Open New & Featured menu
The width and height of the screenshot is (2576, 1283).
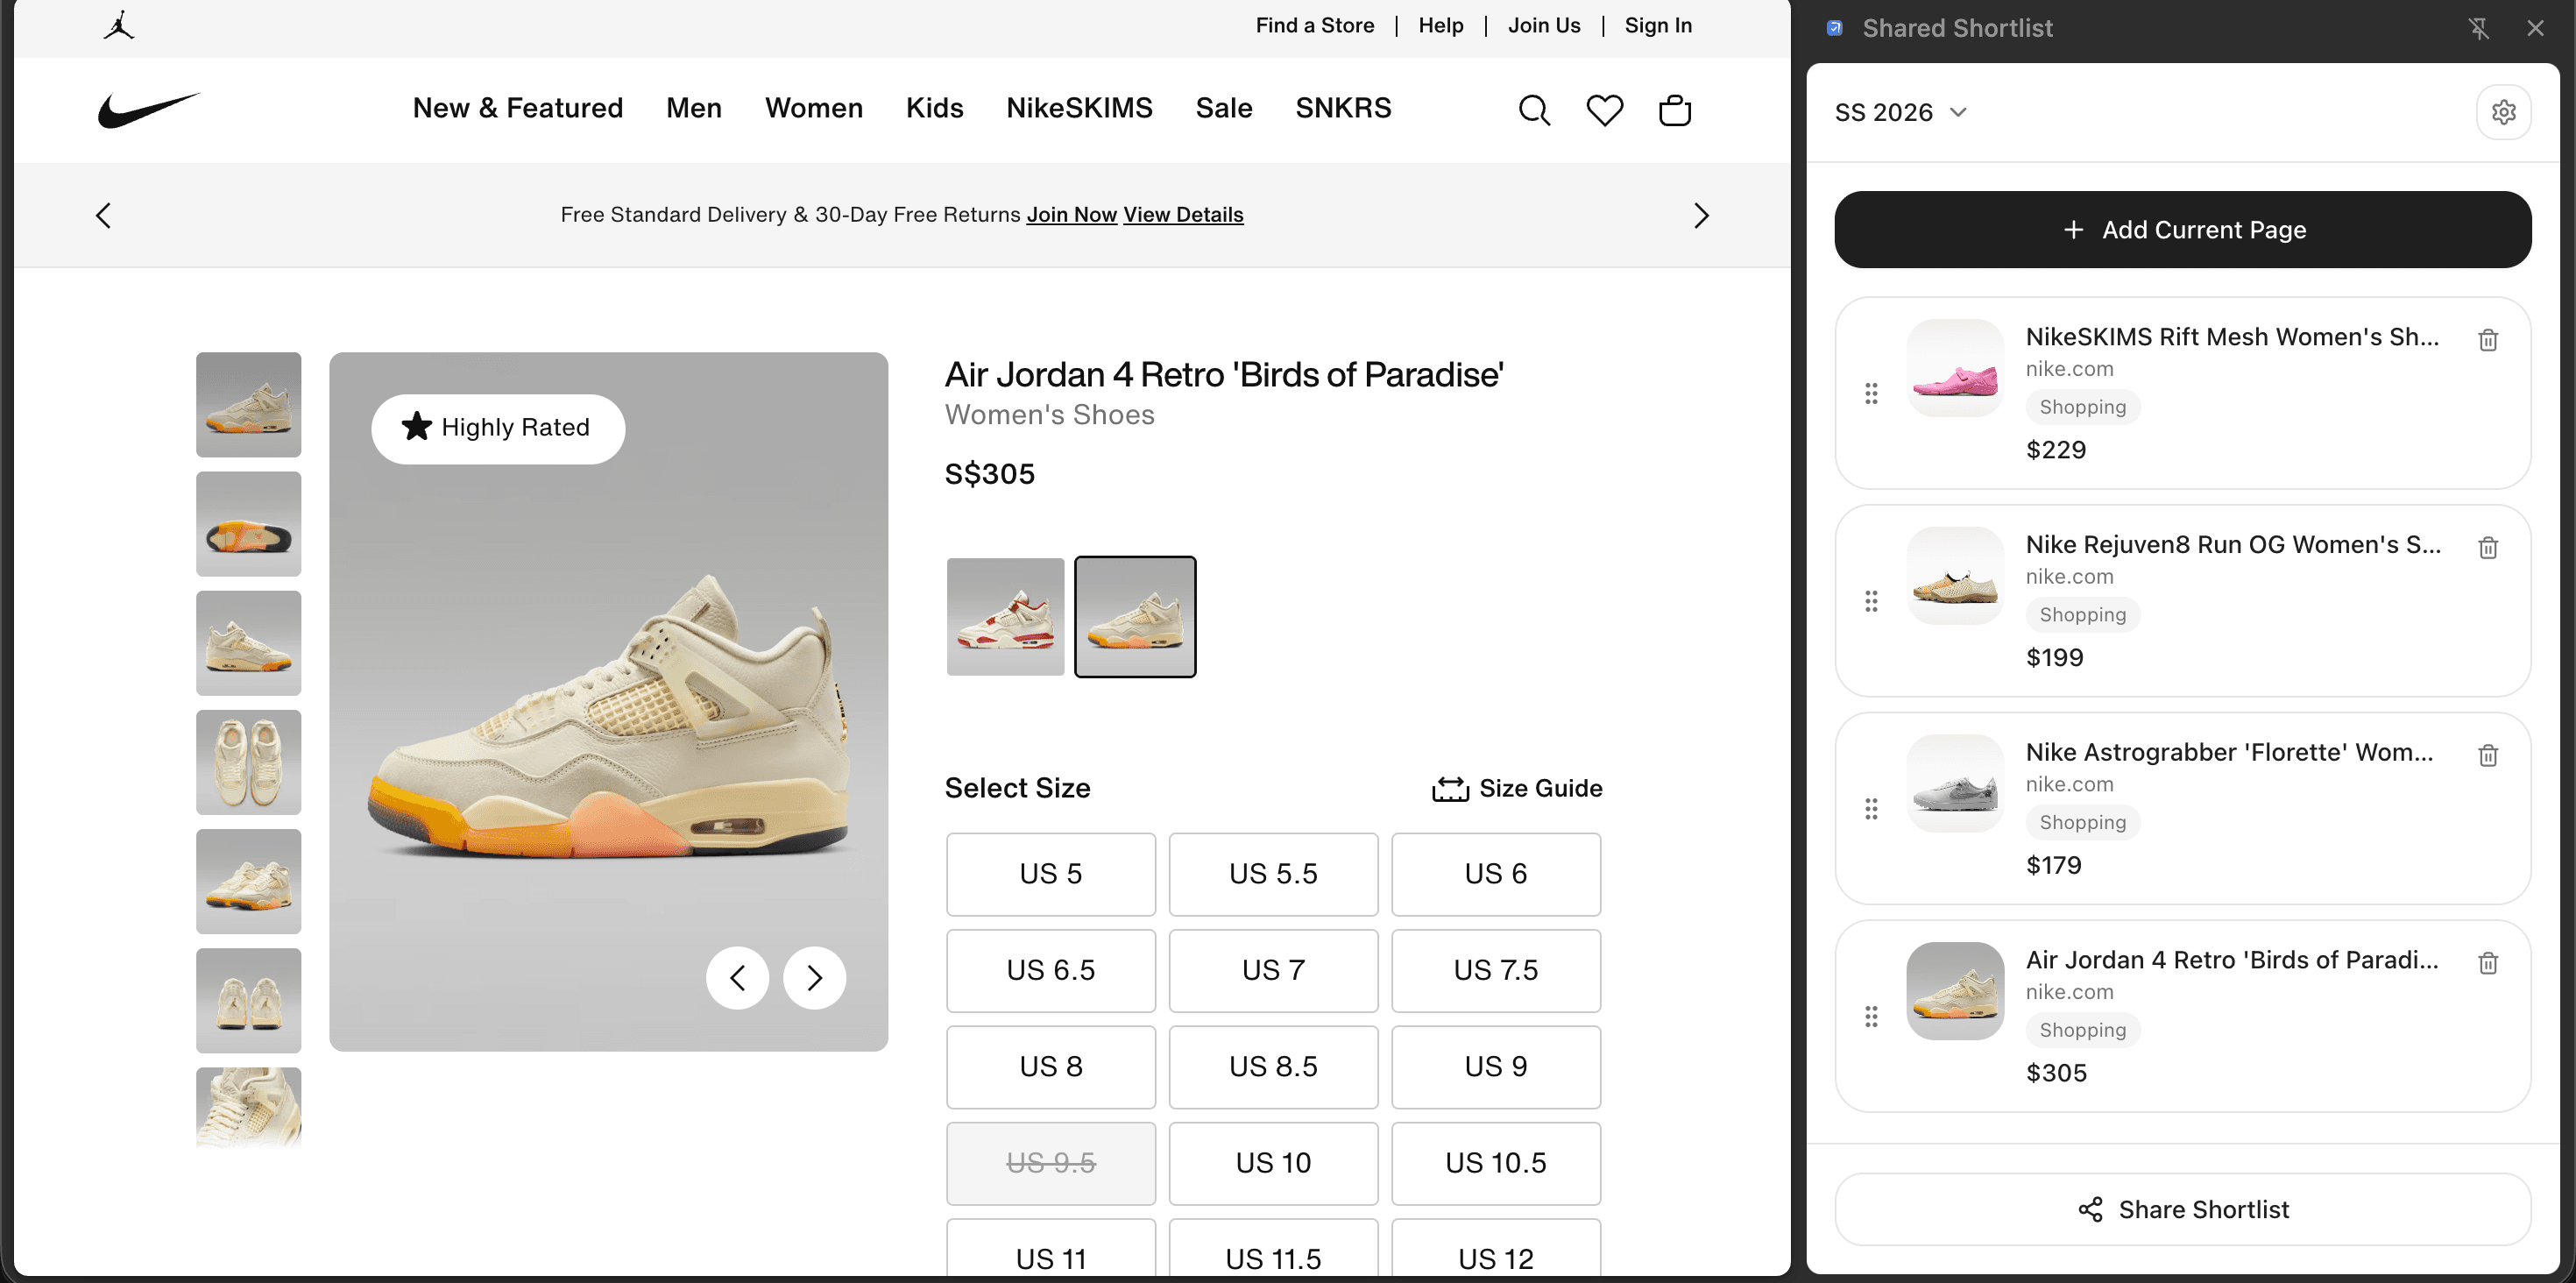517,108
